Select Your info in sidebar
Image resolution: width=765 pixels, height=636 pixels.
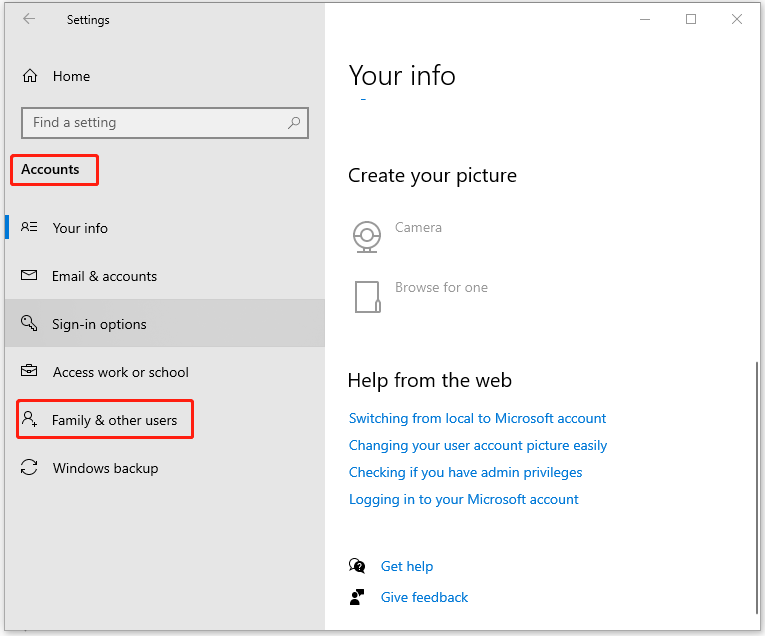[165, 228]
